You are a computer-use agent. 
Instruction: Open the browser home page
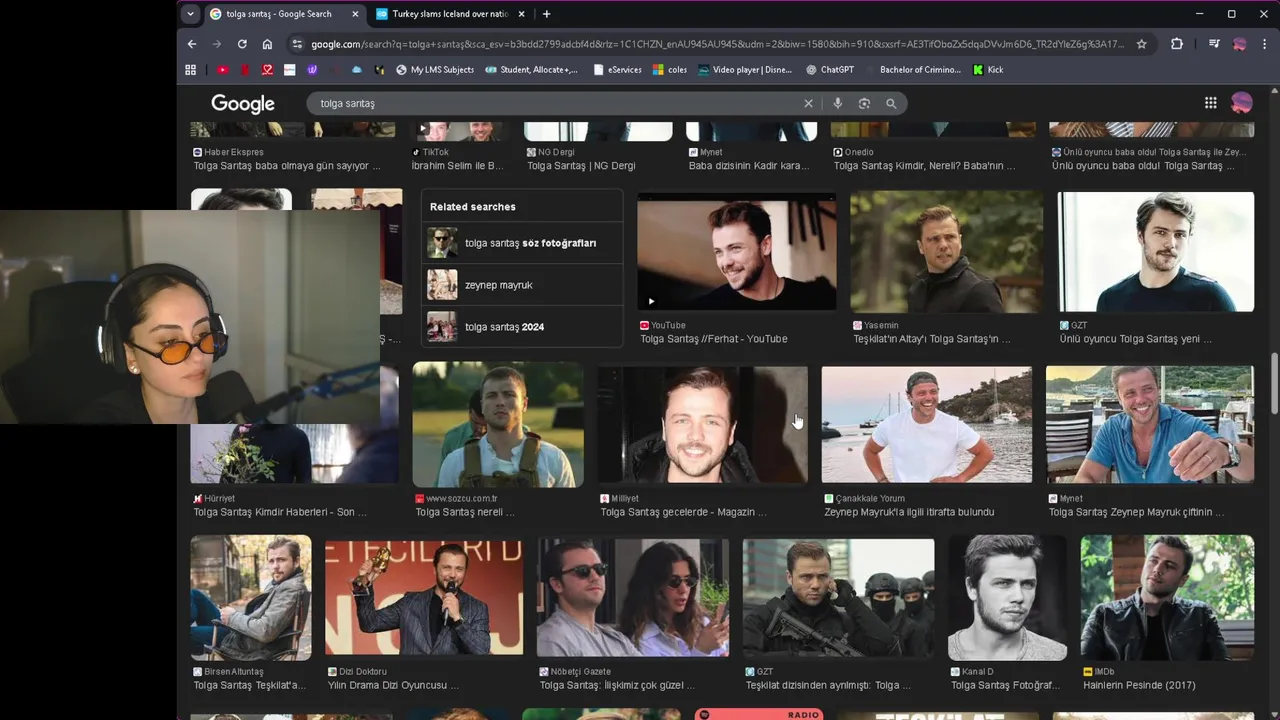pyautogui.click(x=267, y=44)
